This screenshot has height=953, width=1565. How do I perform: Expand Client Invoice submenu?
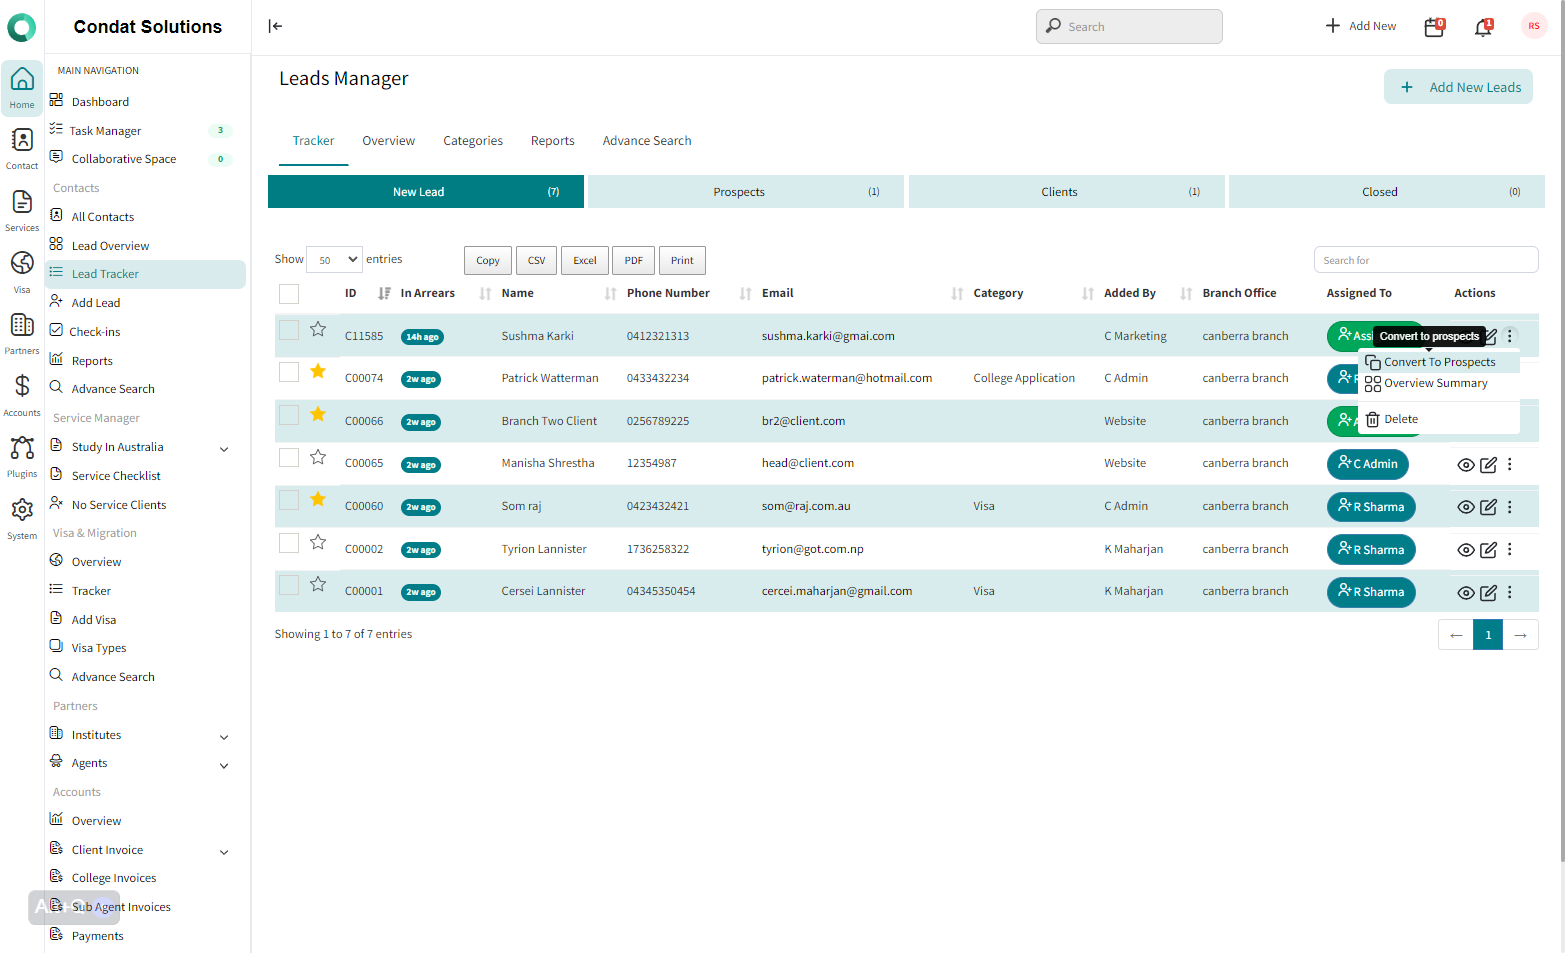[224, 852]
